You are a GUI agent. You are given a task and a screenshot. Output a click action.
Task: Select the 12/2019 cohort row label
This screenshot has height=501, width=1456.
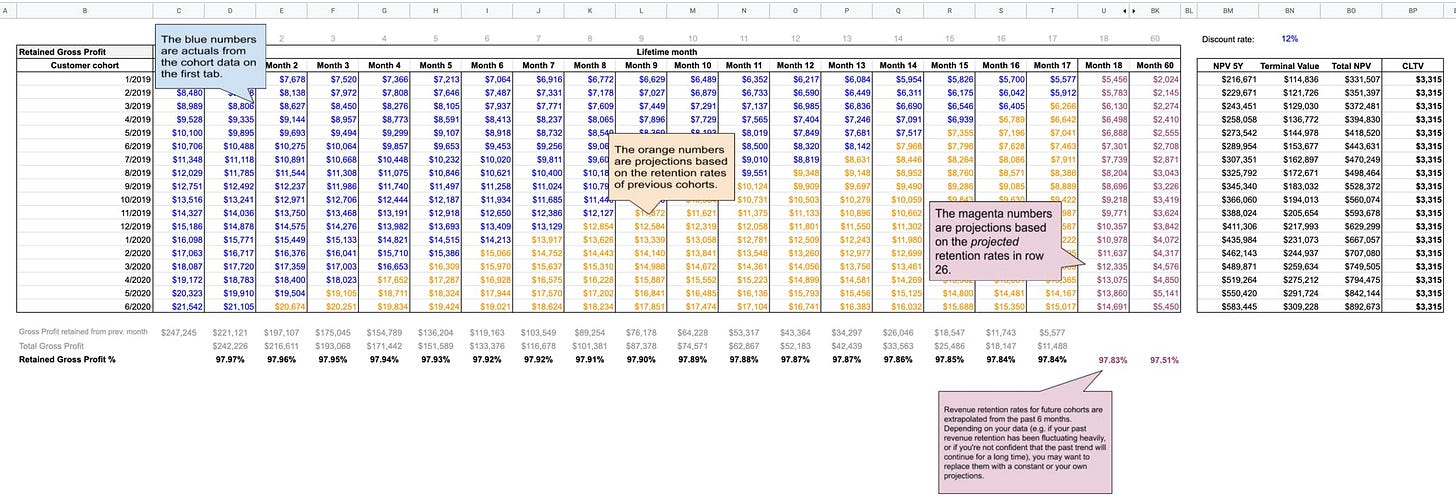[x=135, y=226]
